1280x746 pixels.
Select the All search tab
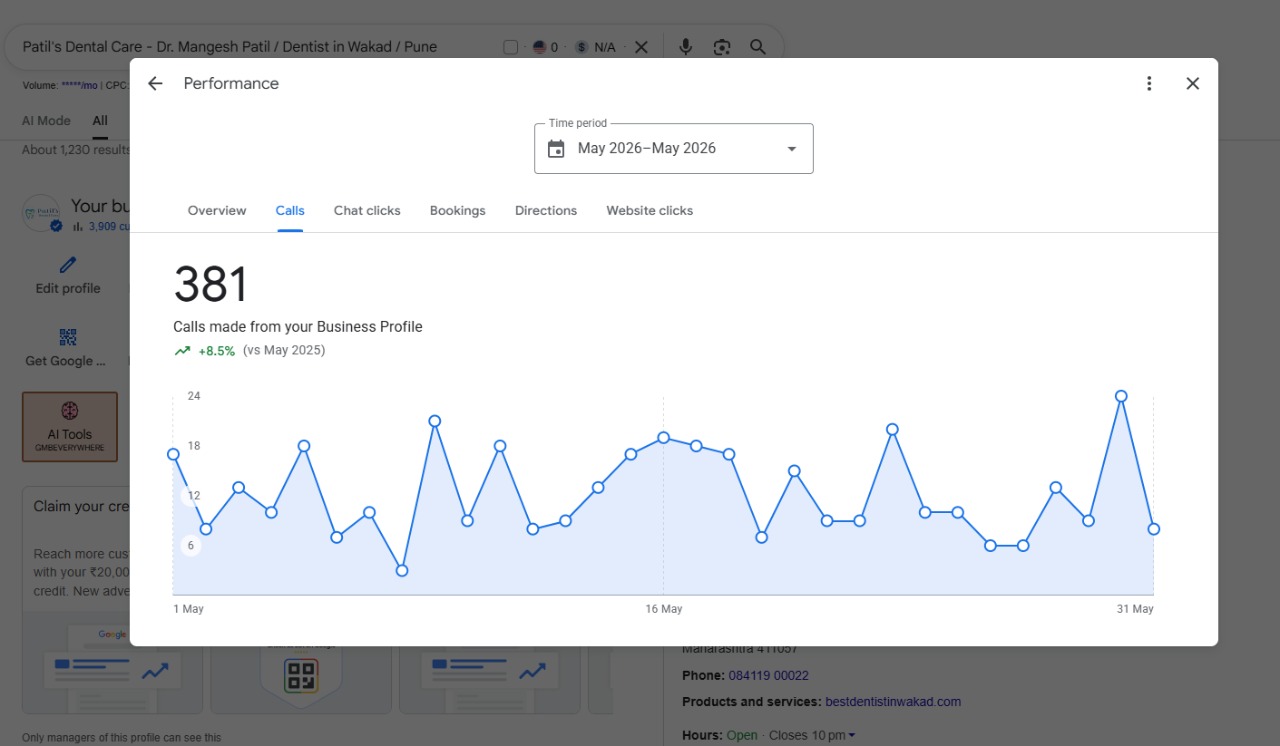click(x=100, y=121)
